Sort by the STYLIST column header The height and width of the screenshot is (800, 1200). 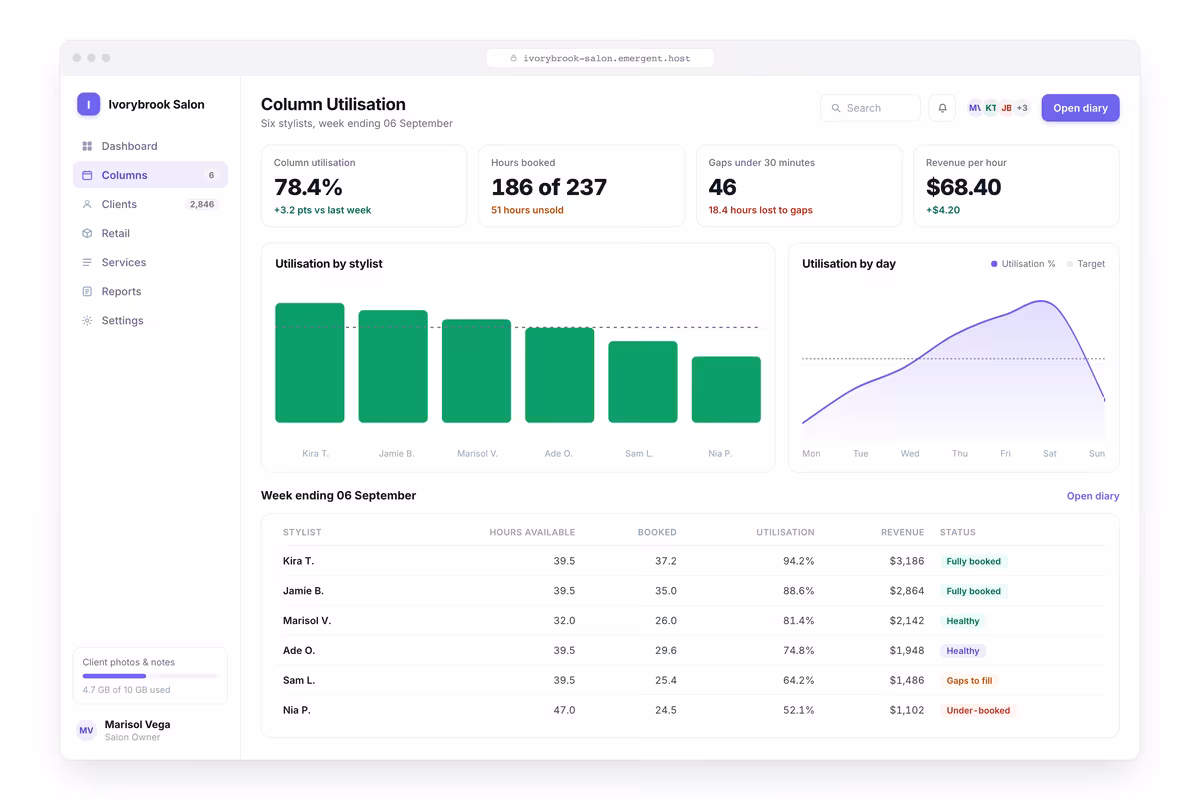pyautogui.click(x=302, y=532)
